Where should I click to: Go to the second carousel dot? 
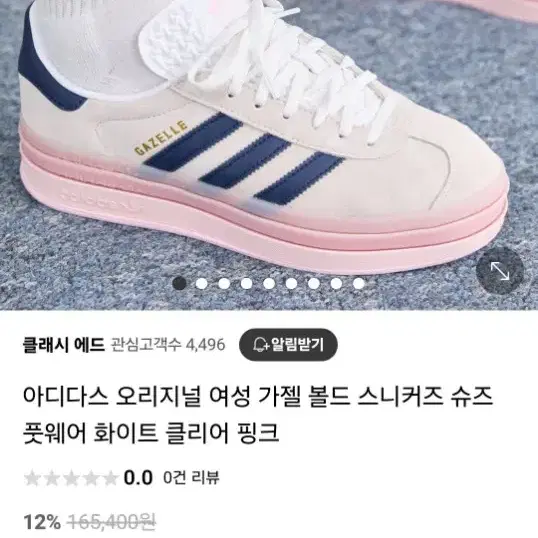coord(202,283)
